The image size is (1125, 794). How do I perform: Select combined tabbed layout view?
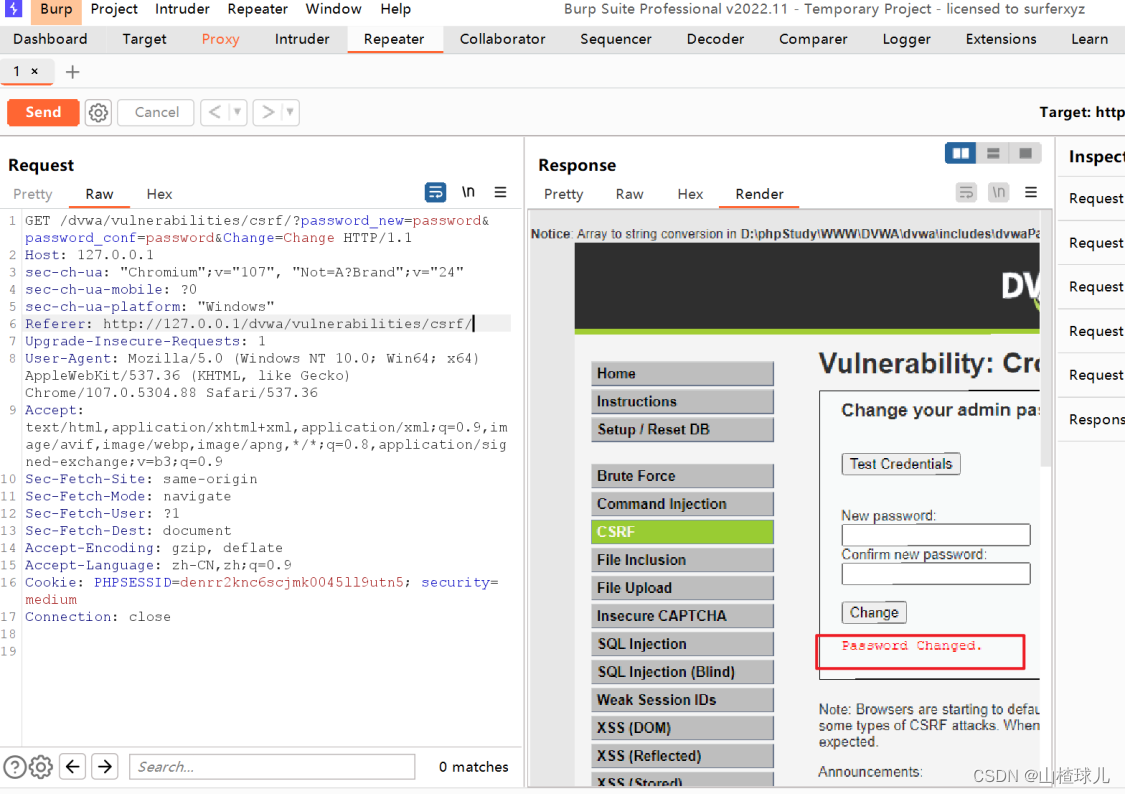coord(1025,153)
